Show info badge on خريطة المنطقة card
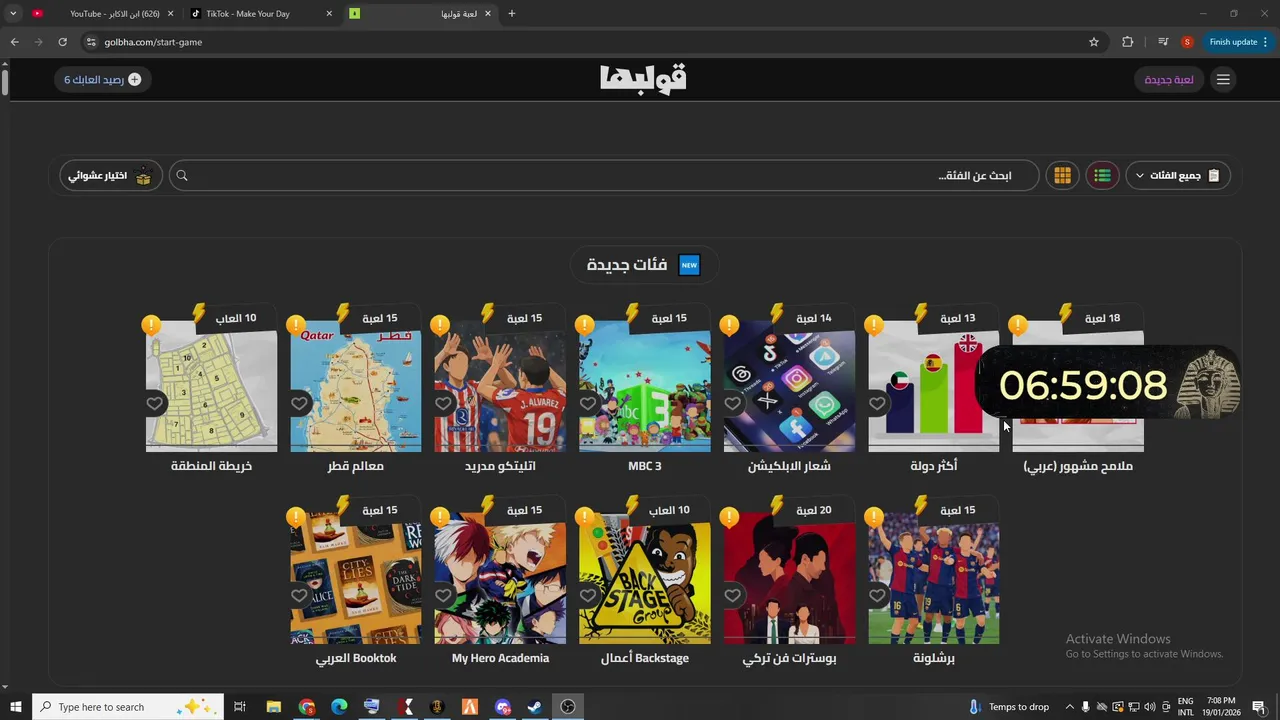The height and width of the screenshot is (720, 1280). point(151,325)
